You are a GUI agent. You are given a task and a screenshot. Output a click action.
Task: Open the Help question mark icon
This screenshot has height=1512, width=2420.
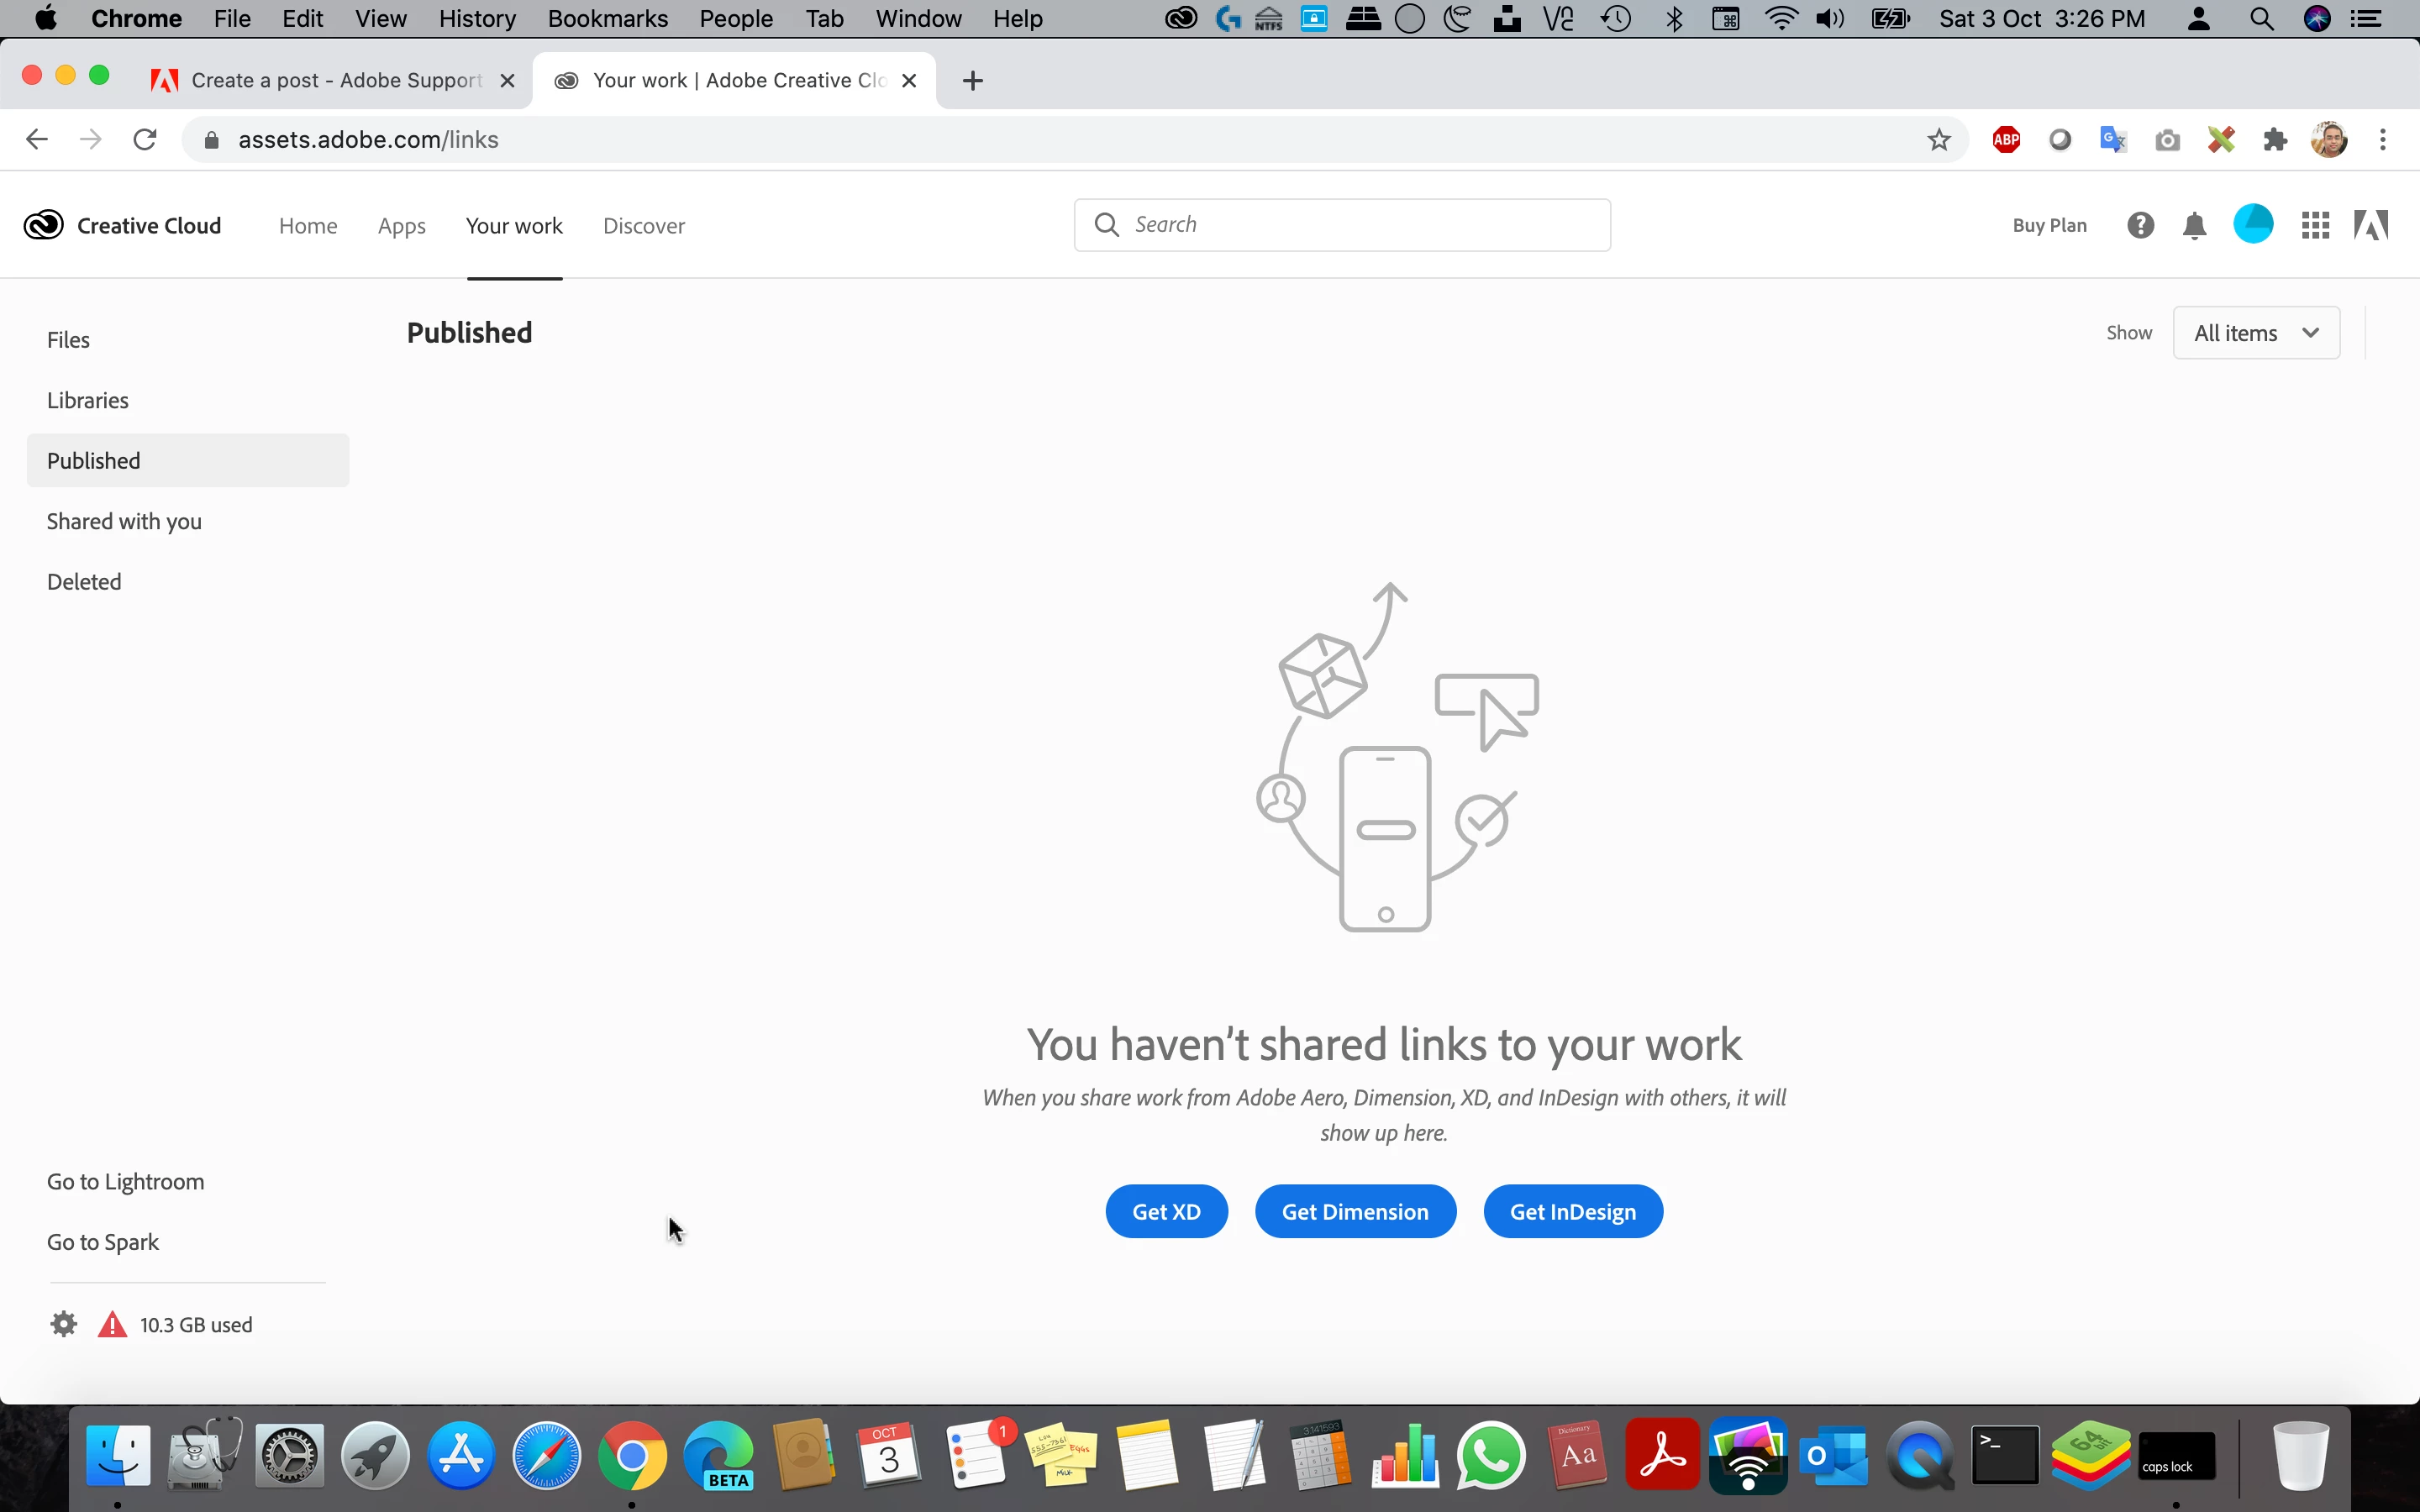coord(2140,225)
